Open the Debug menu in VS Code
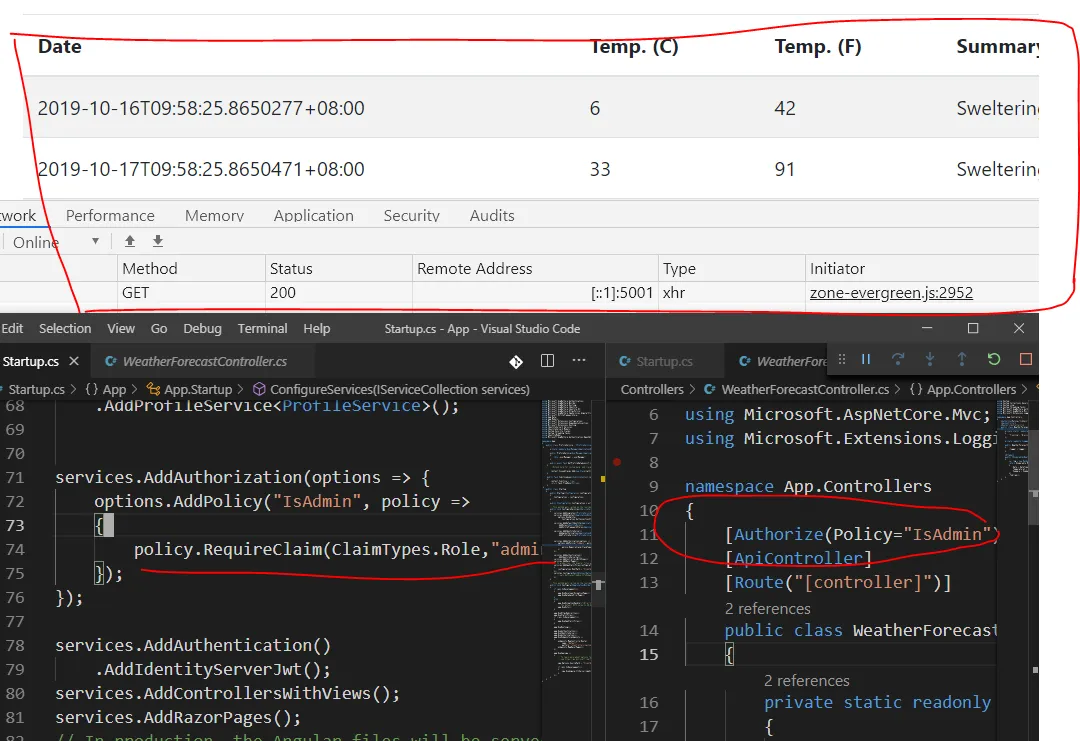Screen dimensions: 1080x741 (x=202, y=328)
